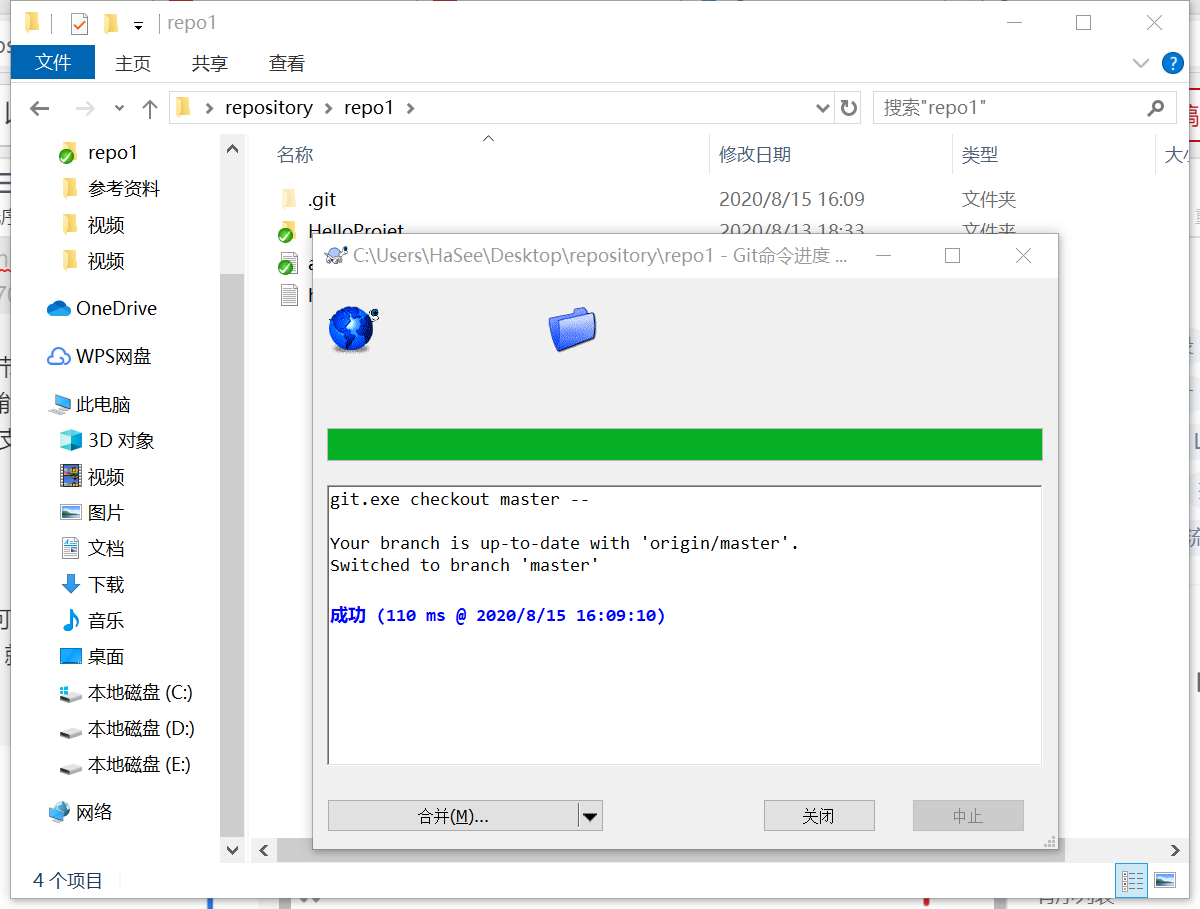Click the search magnifier icon

click(1156, 108)
